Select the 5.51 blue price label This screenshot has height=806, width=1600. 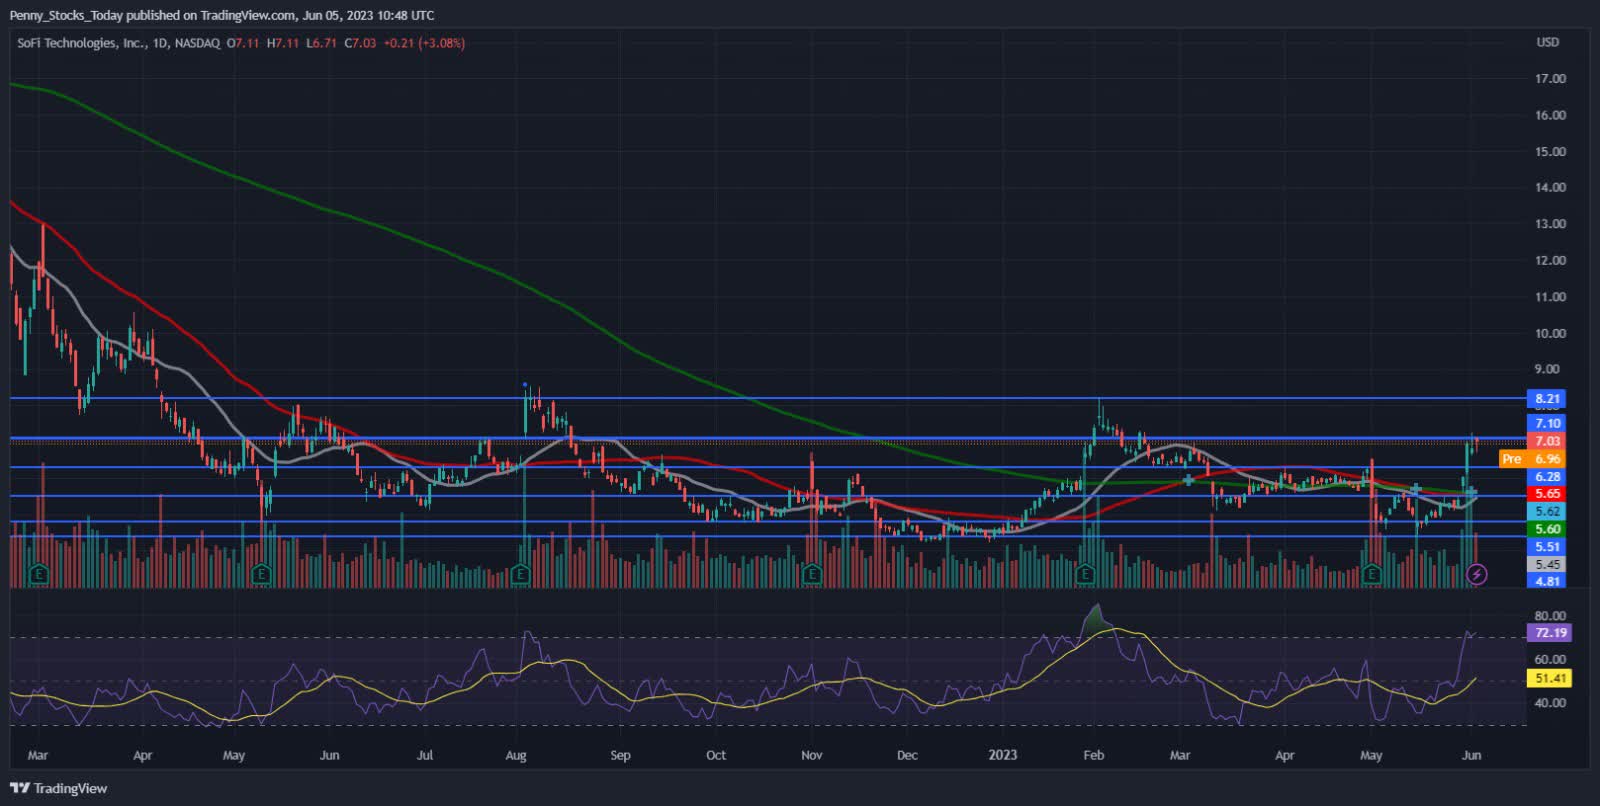point(1547,547)
